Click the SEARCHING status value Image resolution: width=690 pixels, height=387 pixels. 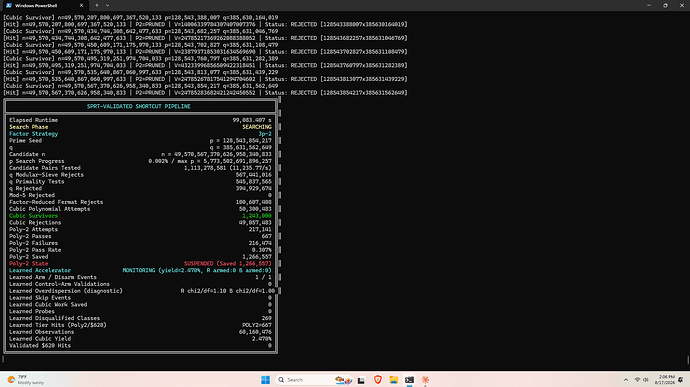pyautogui.click(x=257, y=127)
